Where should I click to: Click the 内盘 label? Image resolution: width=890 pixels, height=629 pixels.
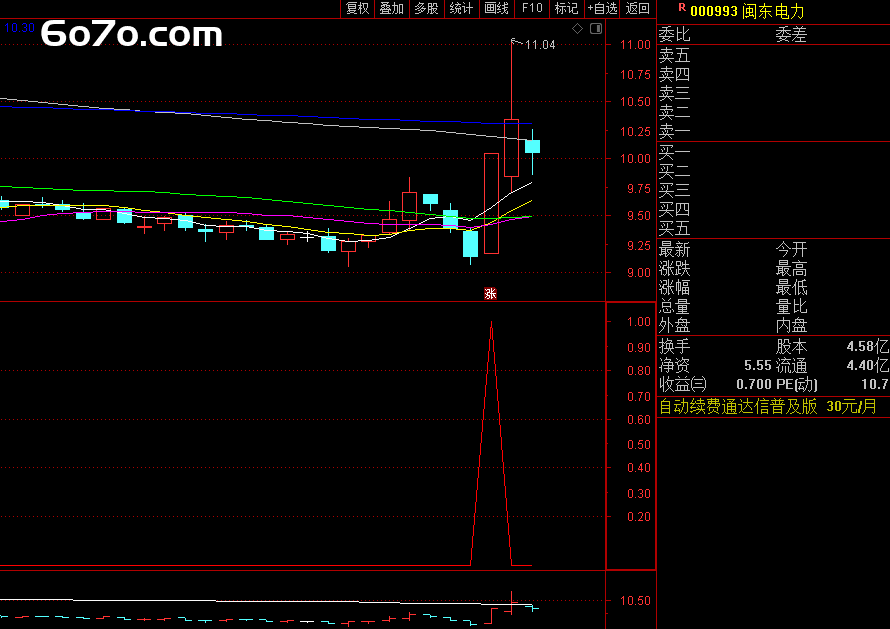coord(791,325)
